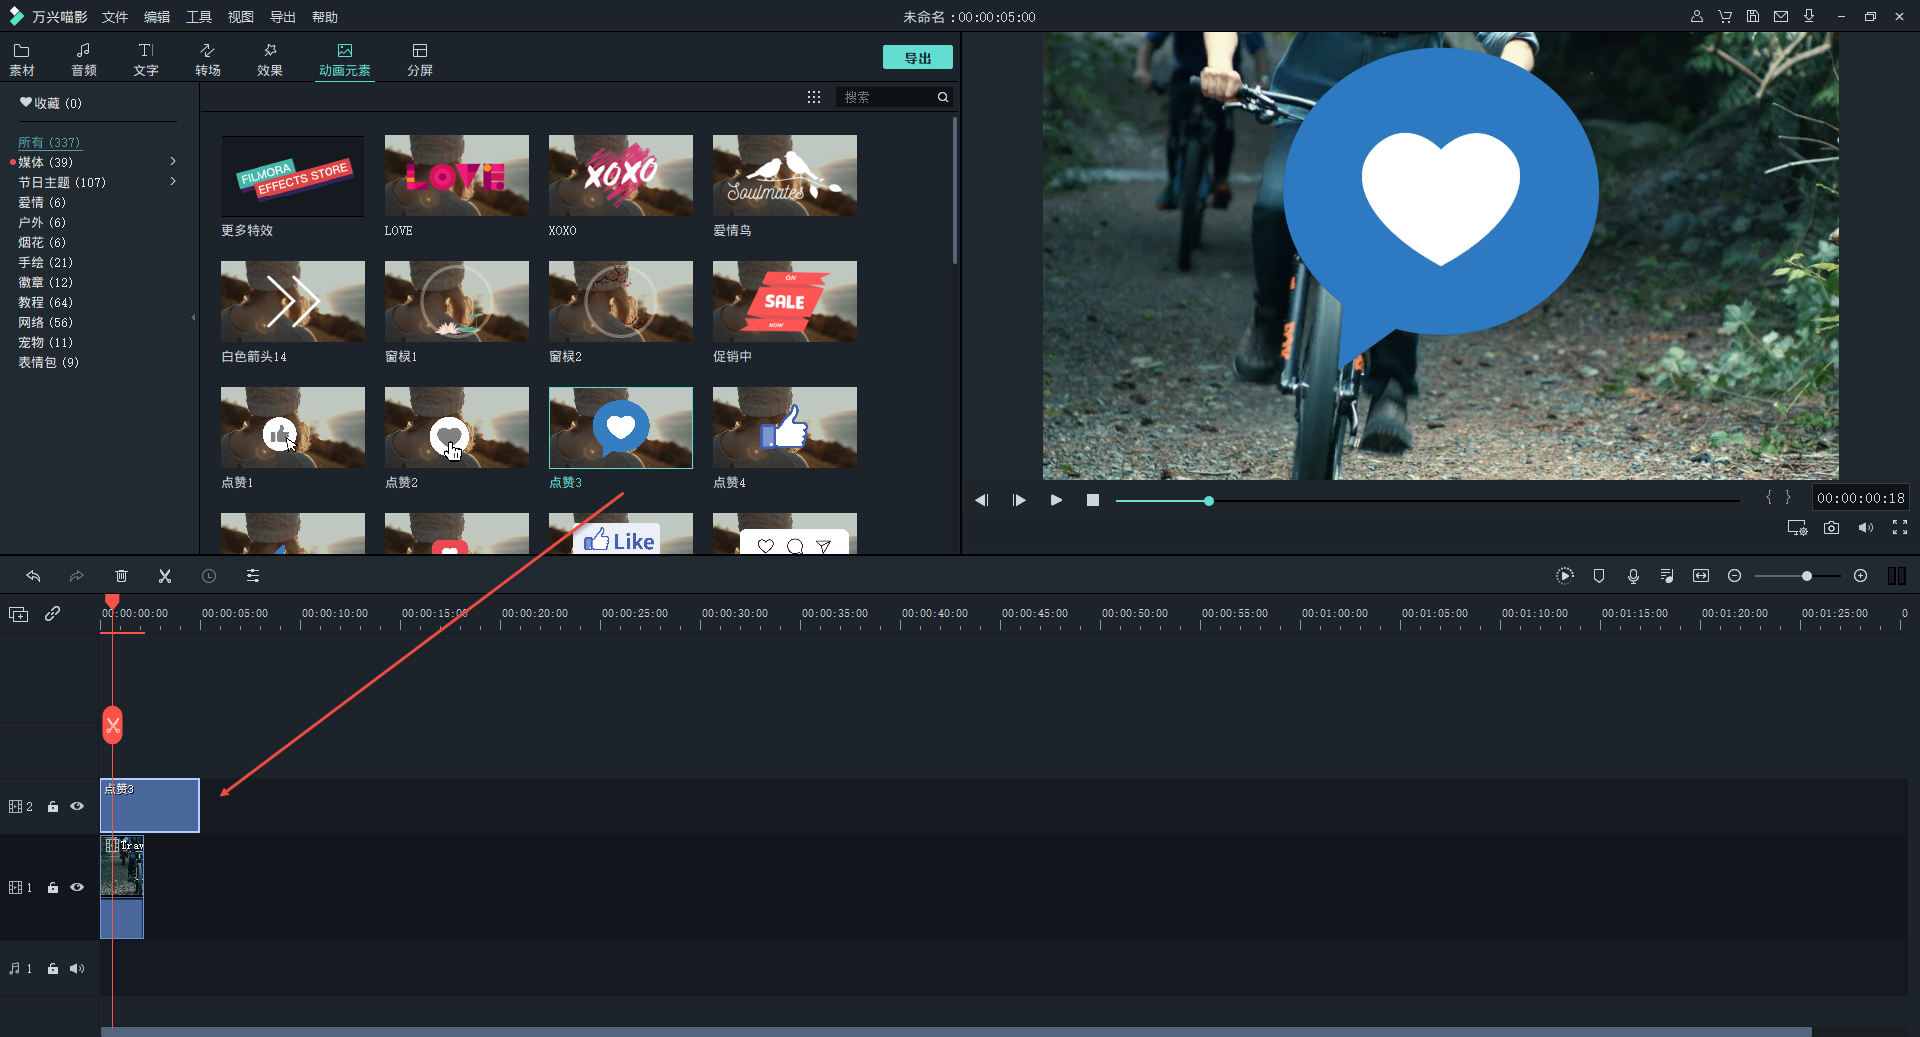
Task: Open the 工具 menu
Action: pos(198,17)
